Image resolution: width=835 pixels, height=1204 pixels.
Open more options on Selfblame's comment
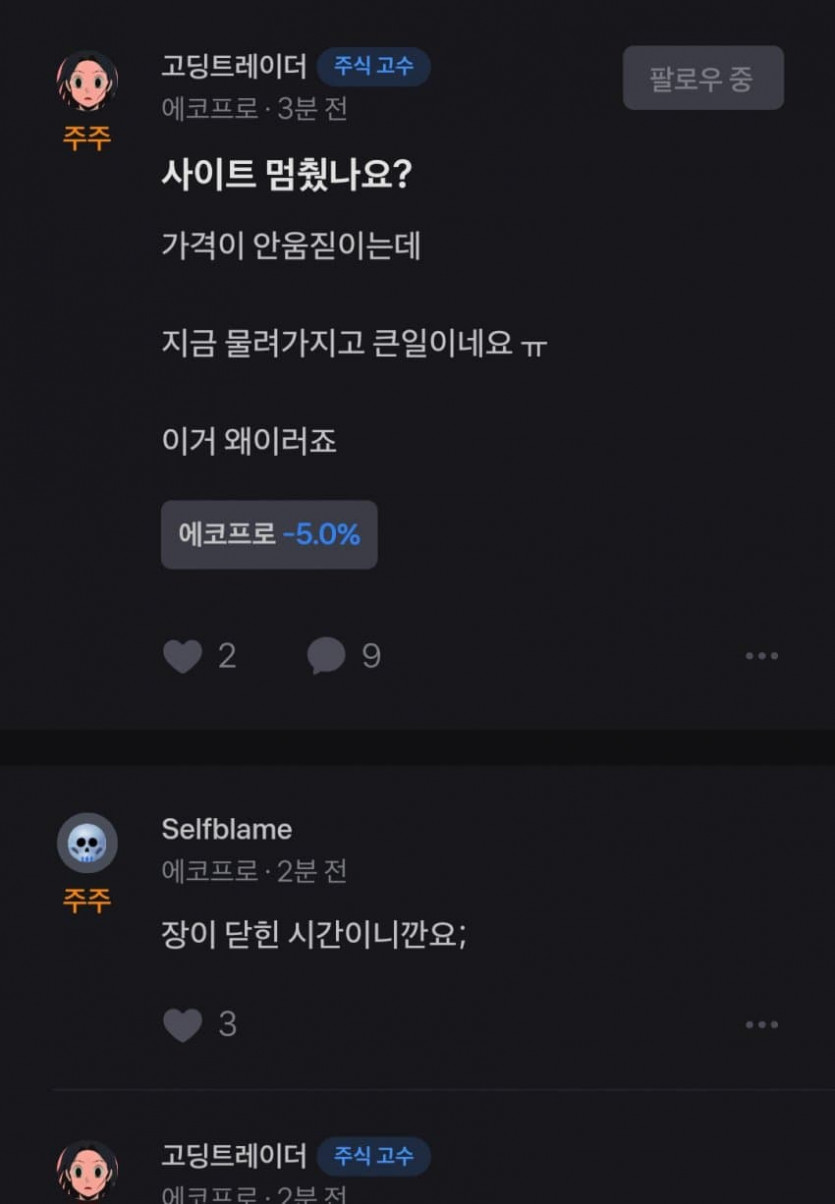[761, 1025]
